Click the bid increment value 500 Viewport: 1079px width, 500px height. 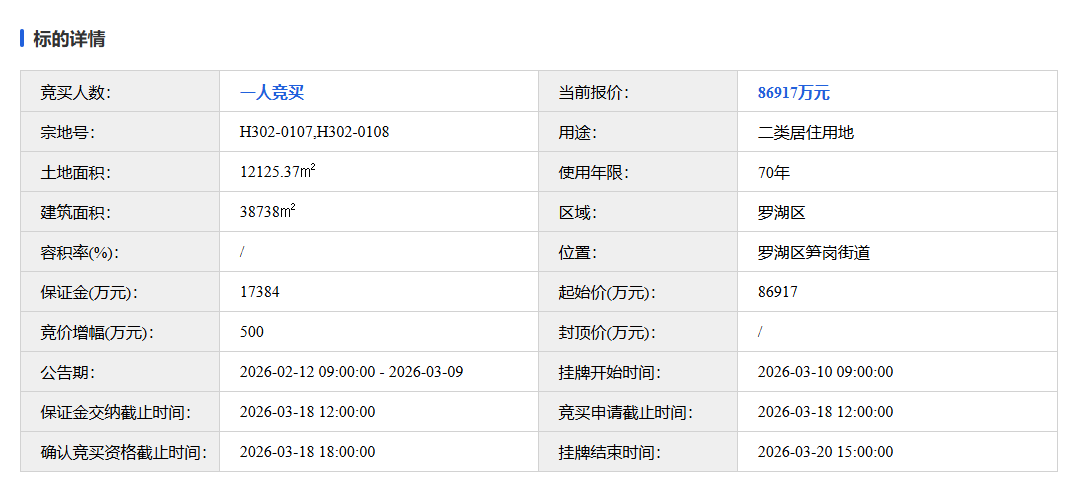click(252, 332)
